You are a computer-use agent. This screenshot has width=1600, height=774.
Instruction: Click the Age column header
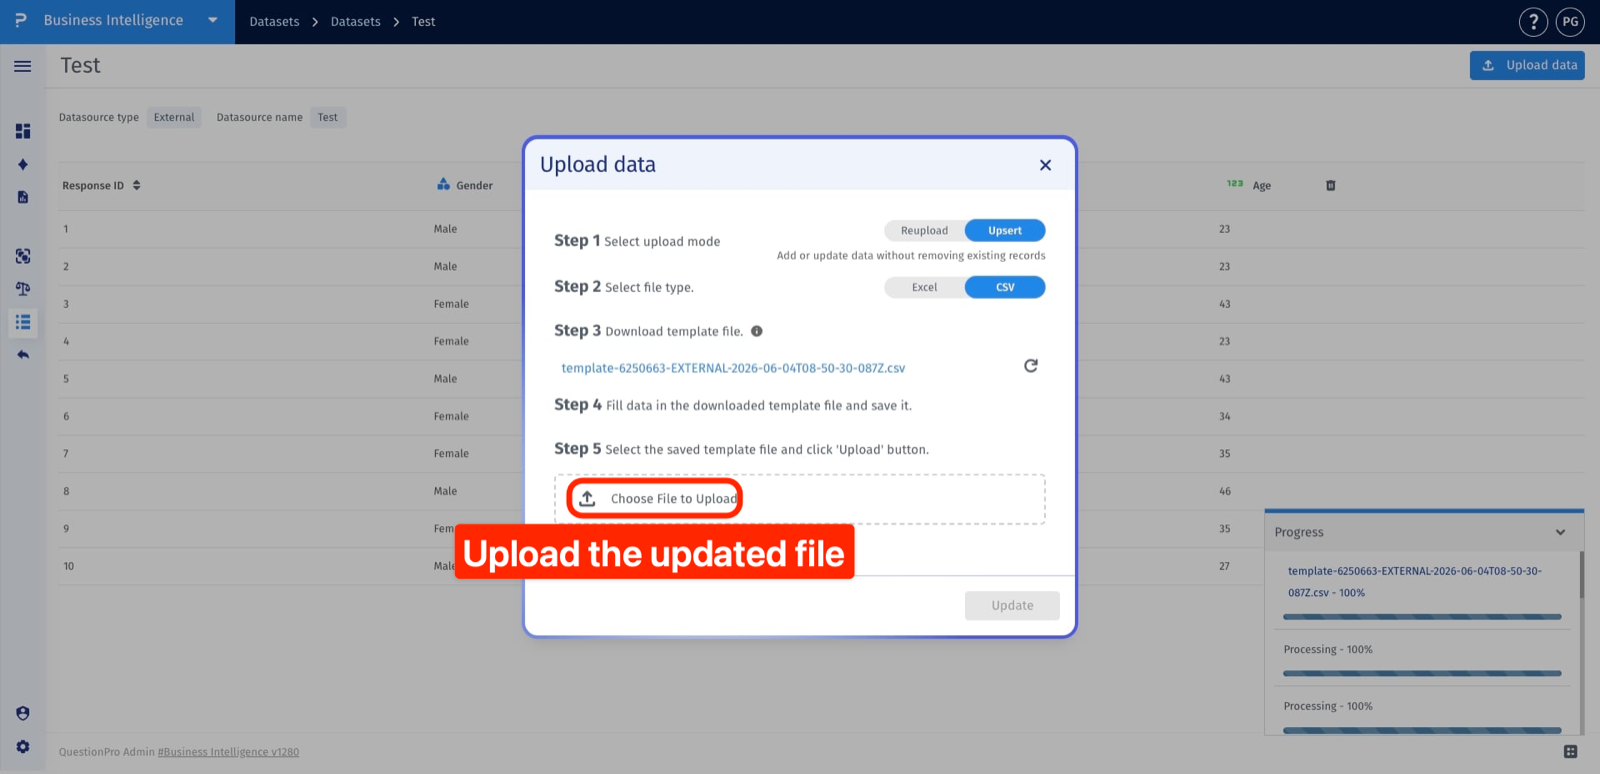pyautogui.click(x=1262, y=186)
